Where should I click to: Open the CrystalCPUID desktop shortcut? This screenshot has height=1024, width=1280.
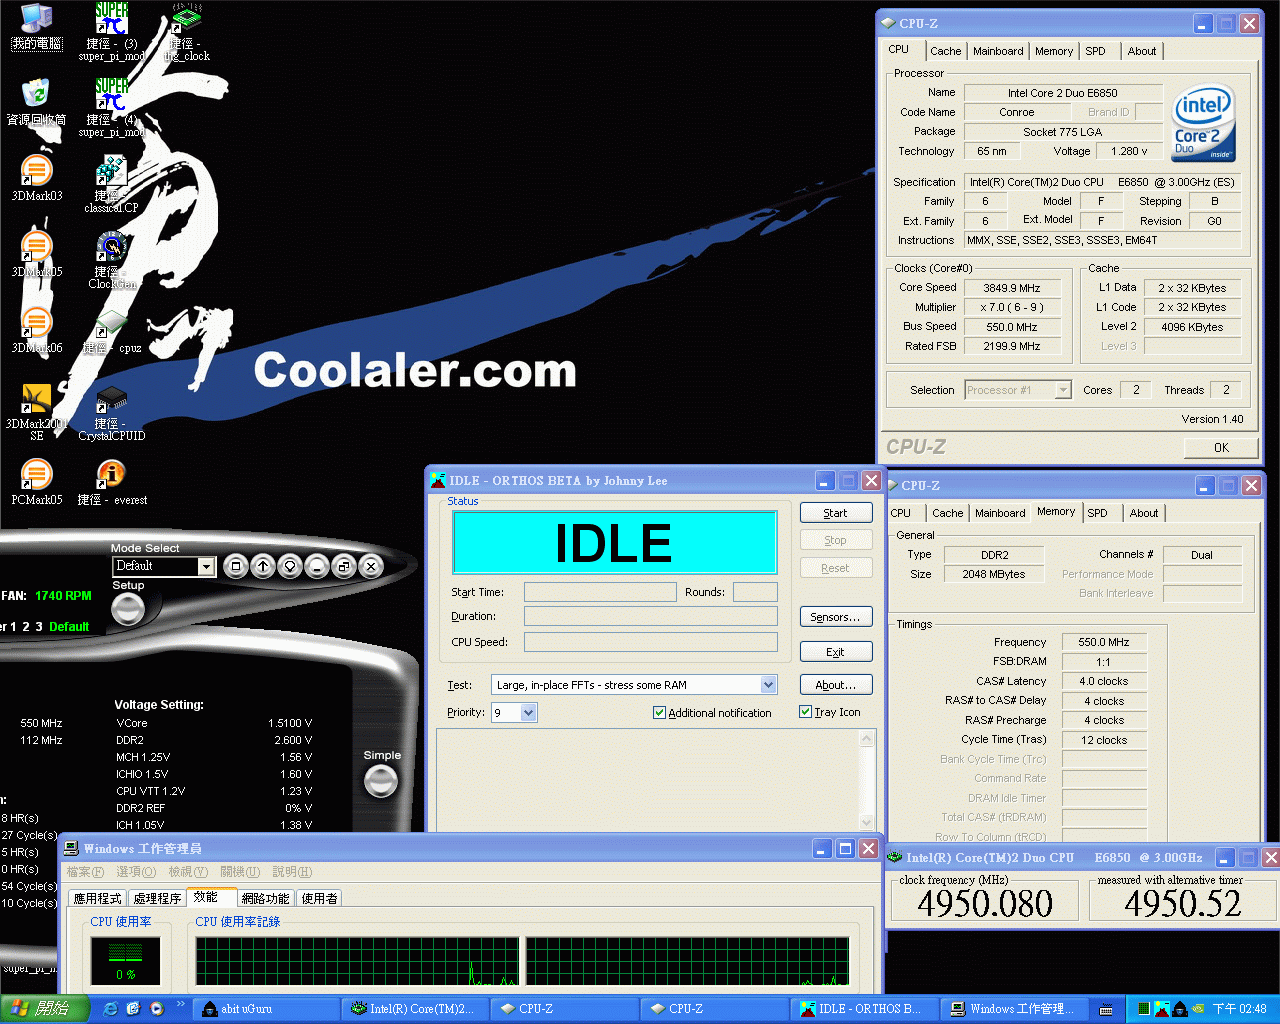111,412
